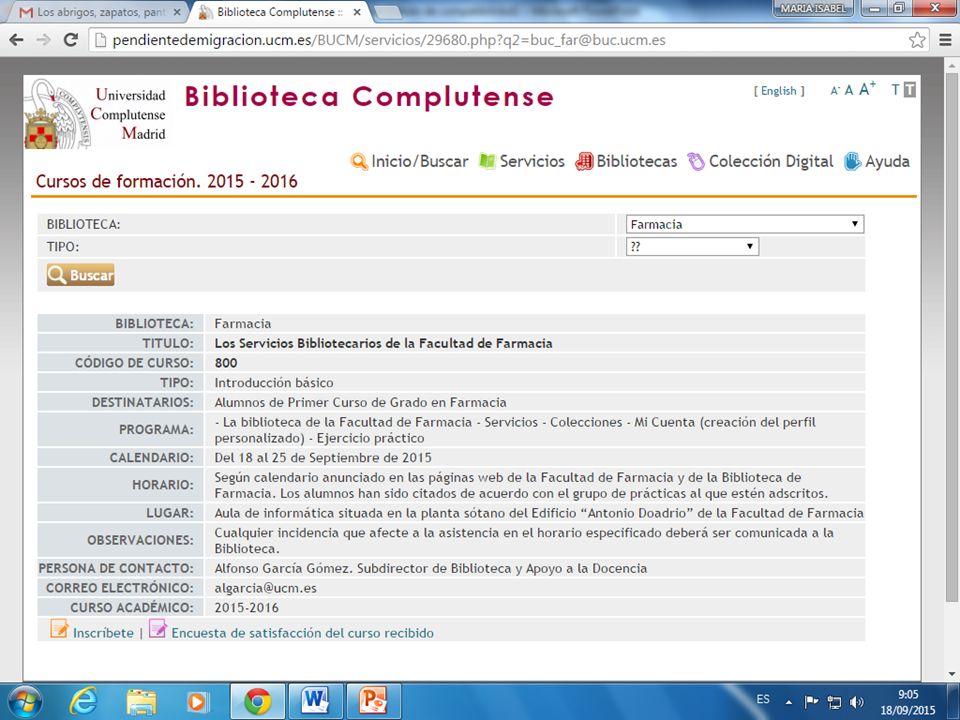Reload the current page in Chrome
Screen dimensions: 960x720
(71, 40)
